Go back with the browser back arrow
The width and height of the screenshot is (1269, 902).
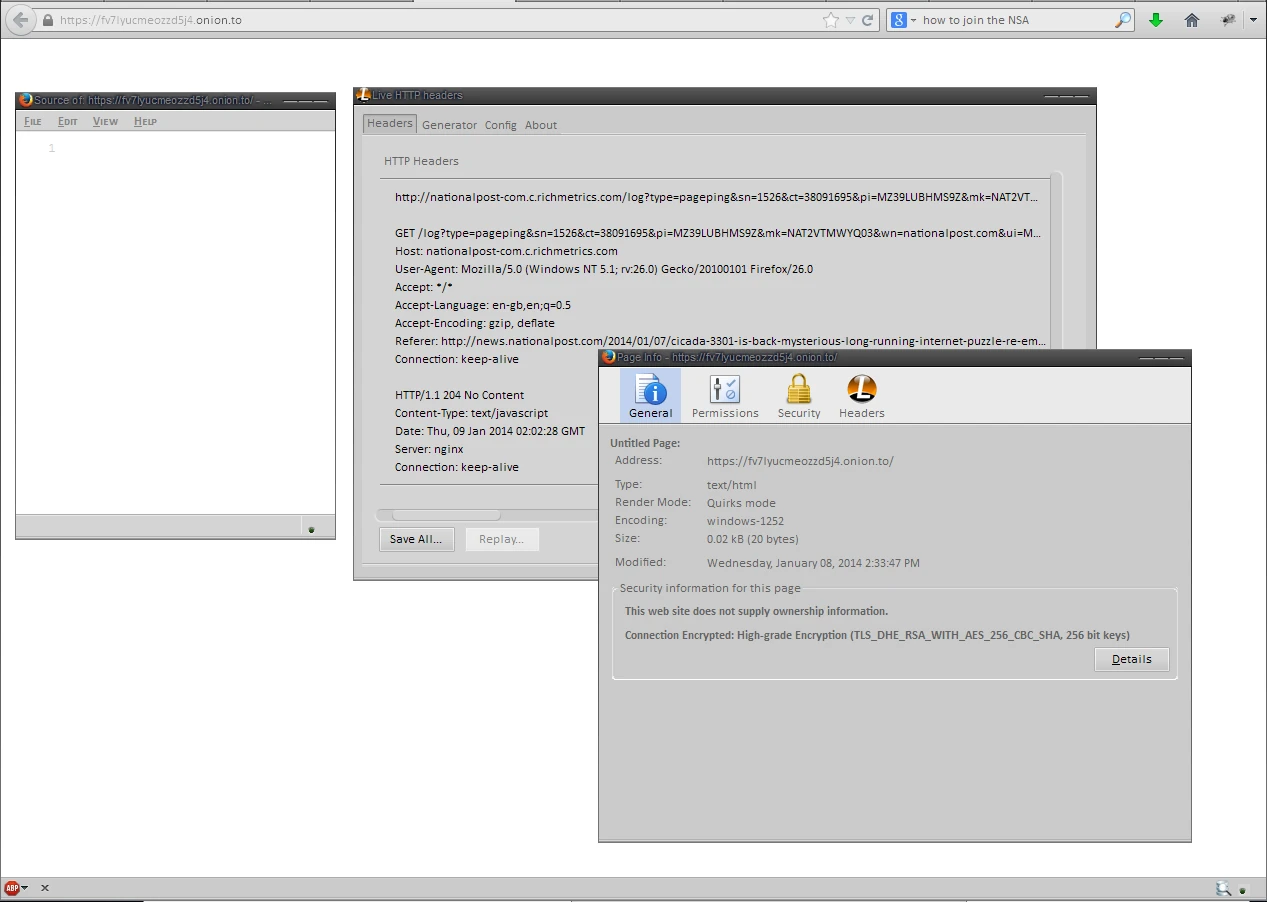point(20,20)
